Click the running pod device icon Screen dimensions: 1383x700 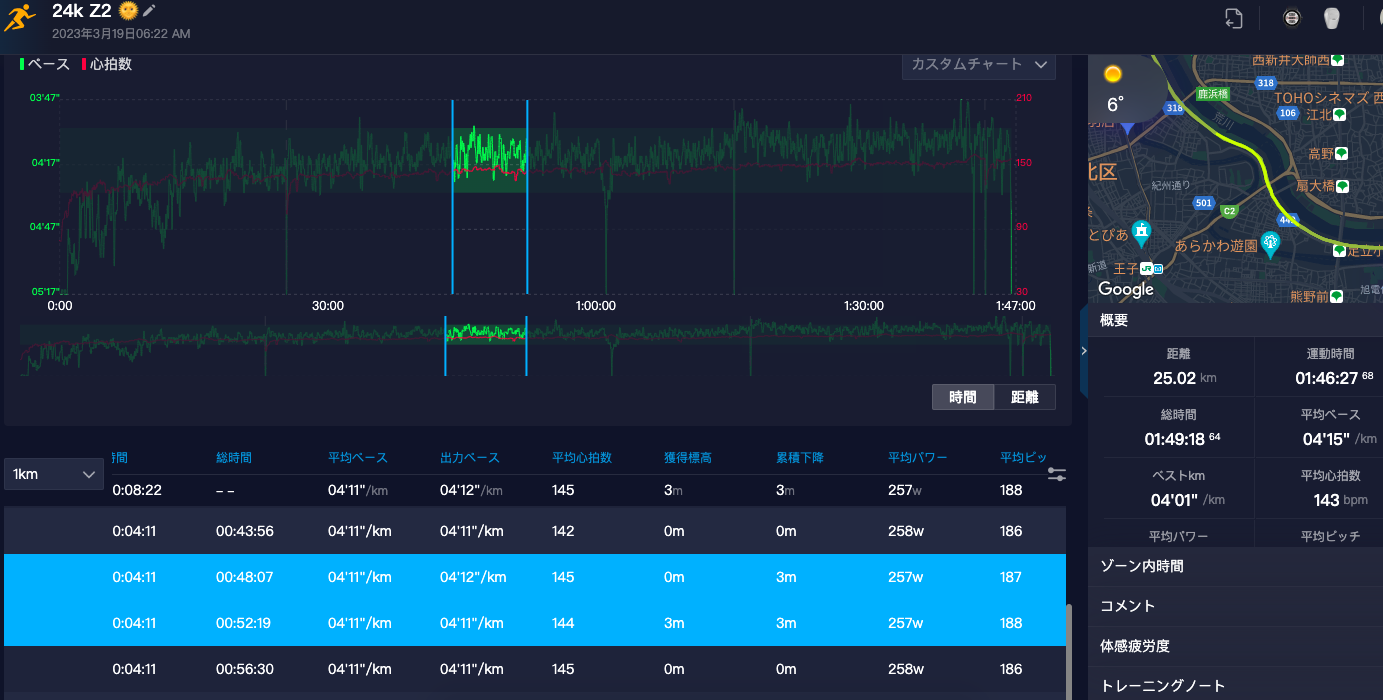[1331, 17]
